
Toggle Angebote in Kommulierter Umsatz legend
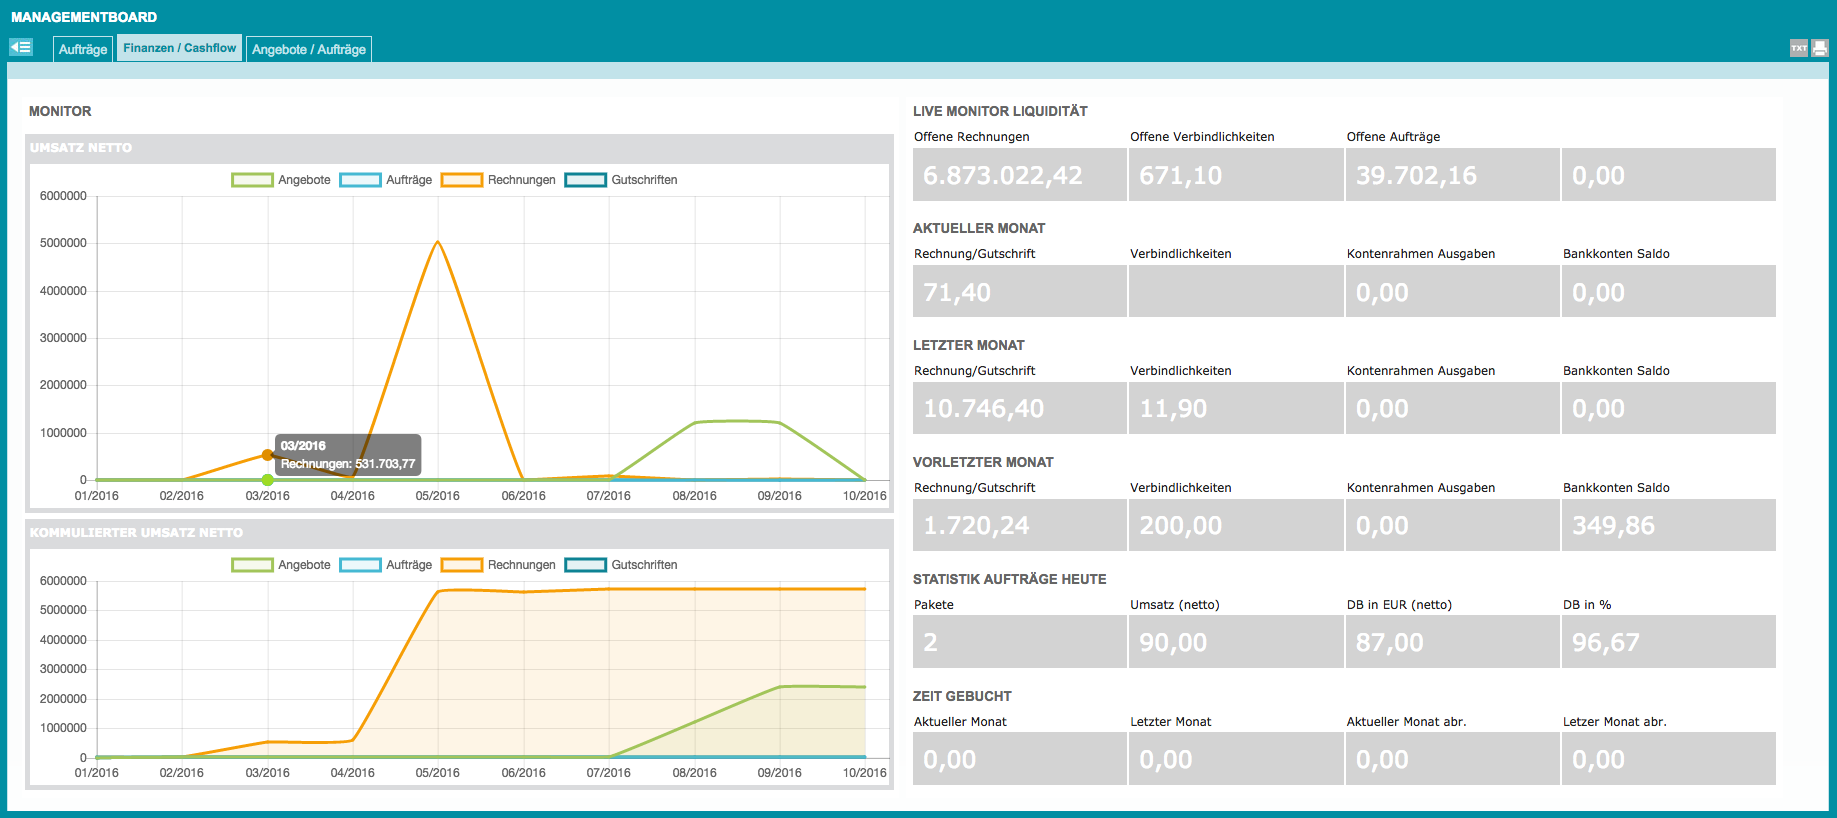point(281,565)
